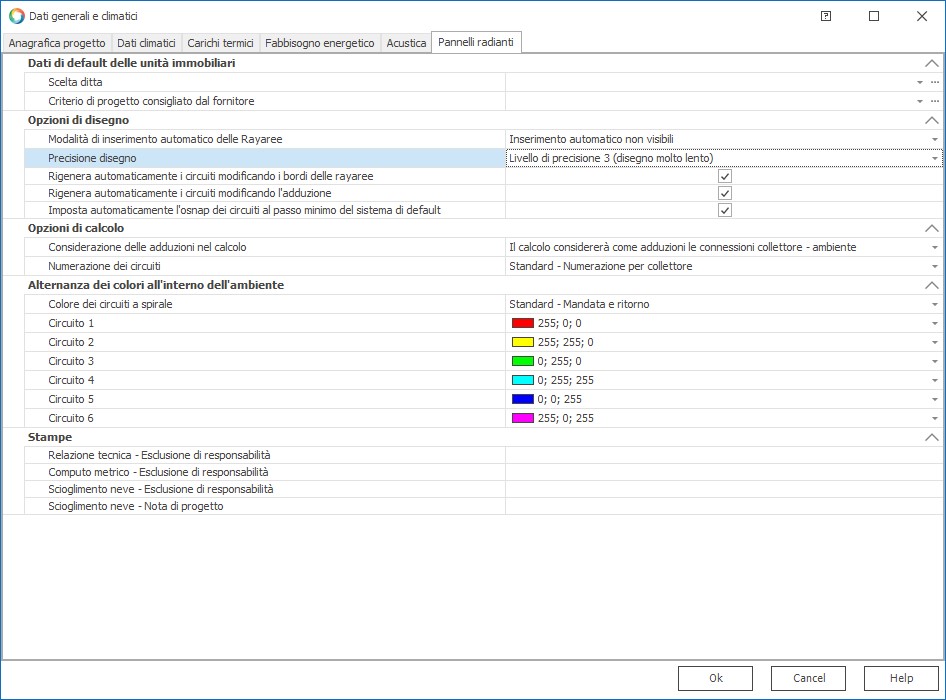
Task: Expand Colore dei circuiti a spirale dropdown
Action: (x=934, y=304)
